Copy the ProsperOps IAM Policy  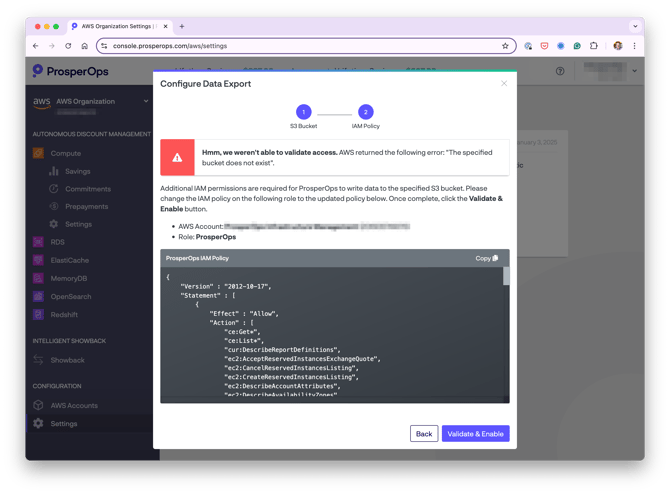point(487,258)
